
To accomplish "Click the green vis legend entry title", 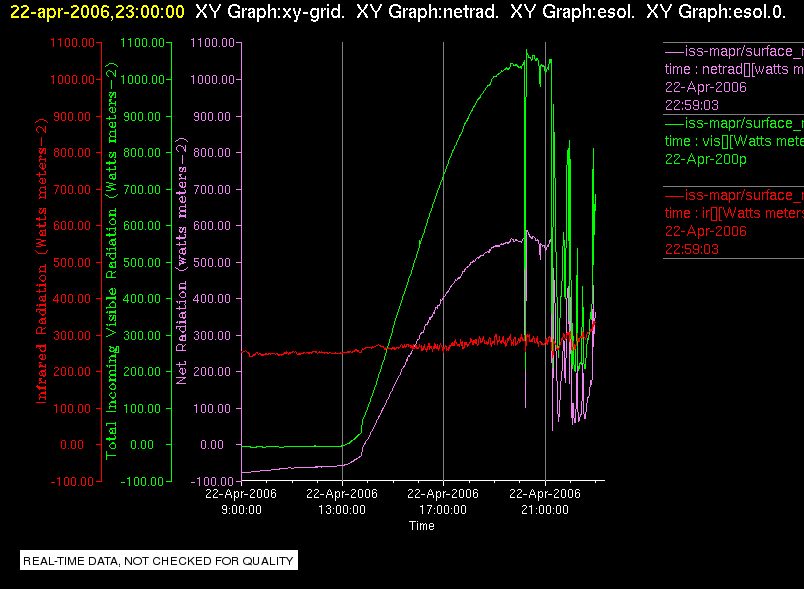I will [734, 123].
